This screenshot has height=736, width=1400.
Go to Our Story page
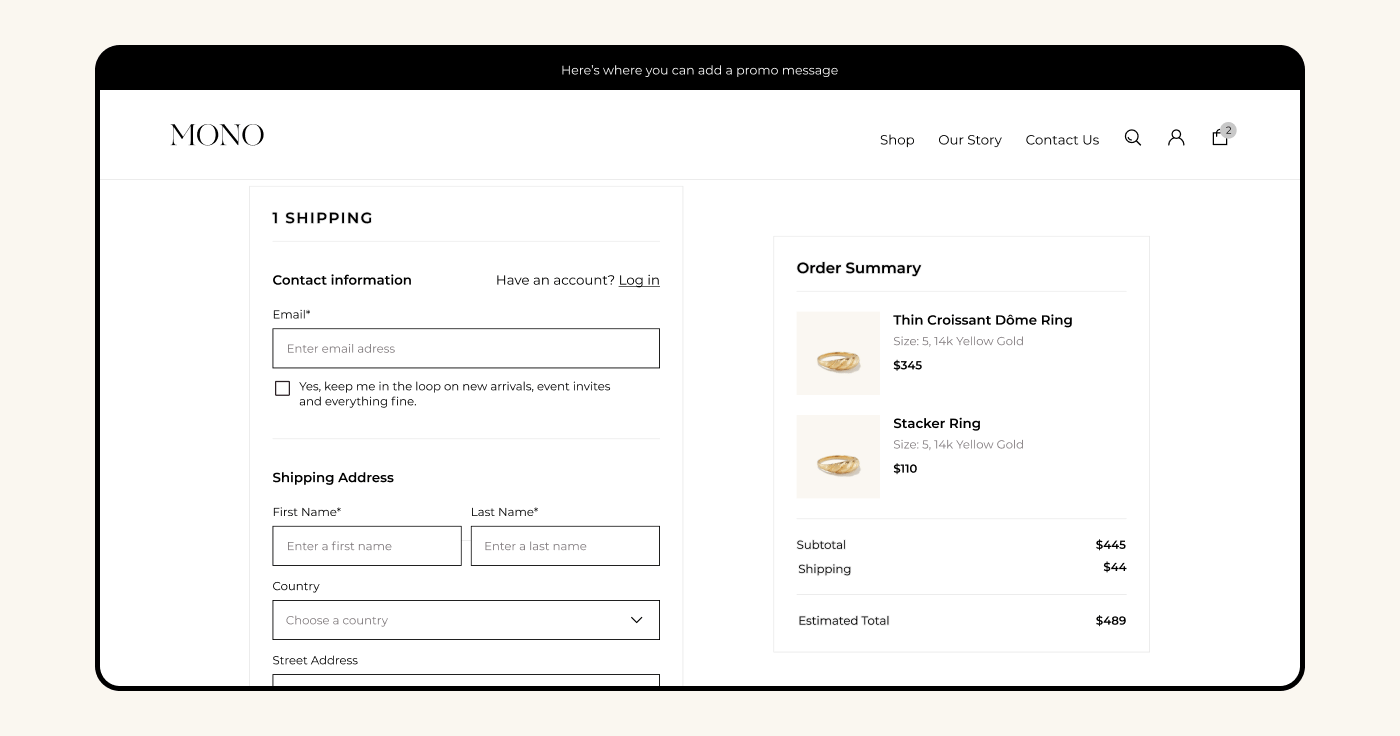point(969,140)
